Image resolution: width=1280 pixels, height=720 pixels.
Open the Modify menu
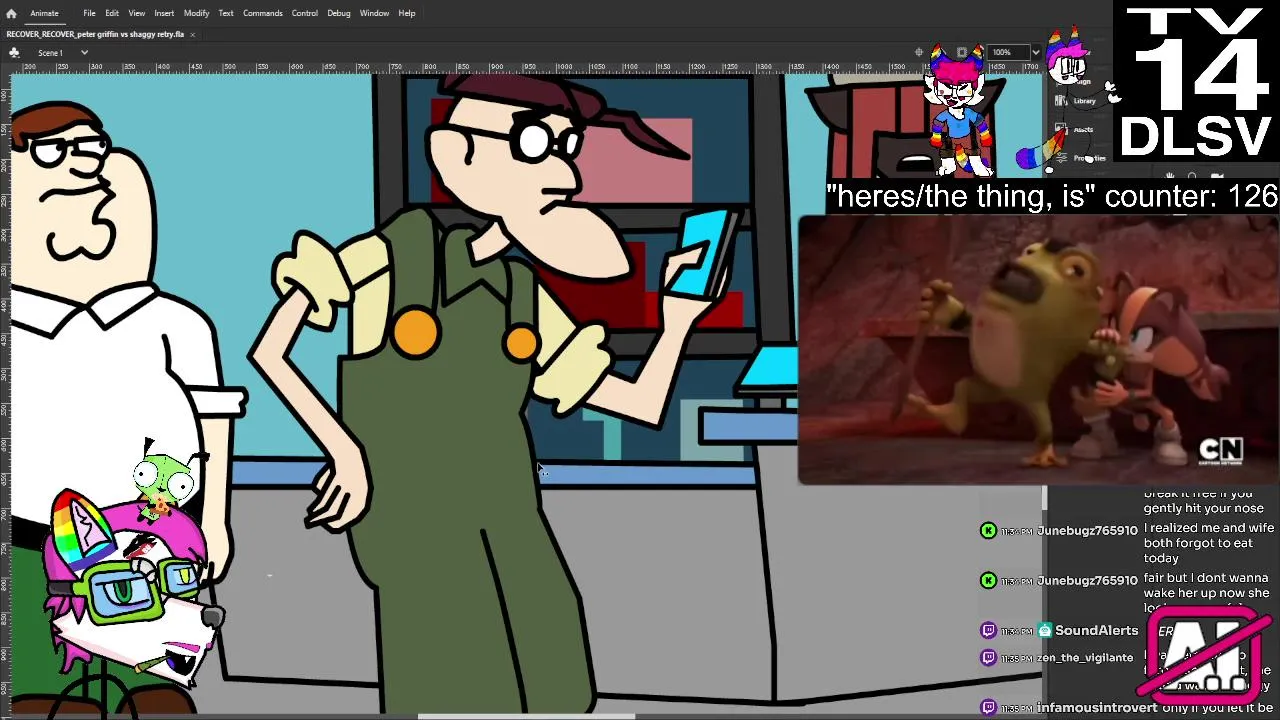click(x=196, y=13)
